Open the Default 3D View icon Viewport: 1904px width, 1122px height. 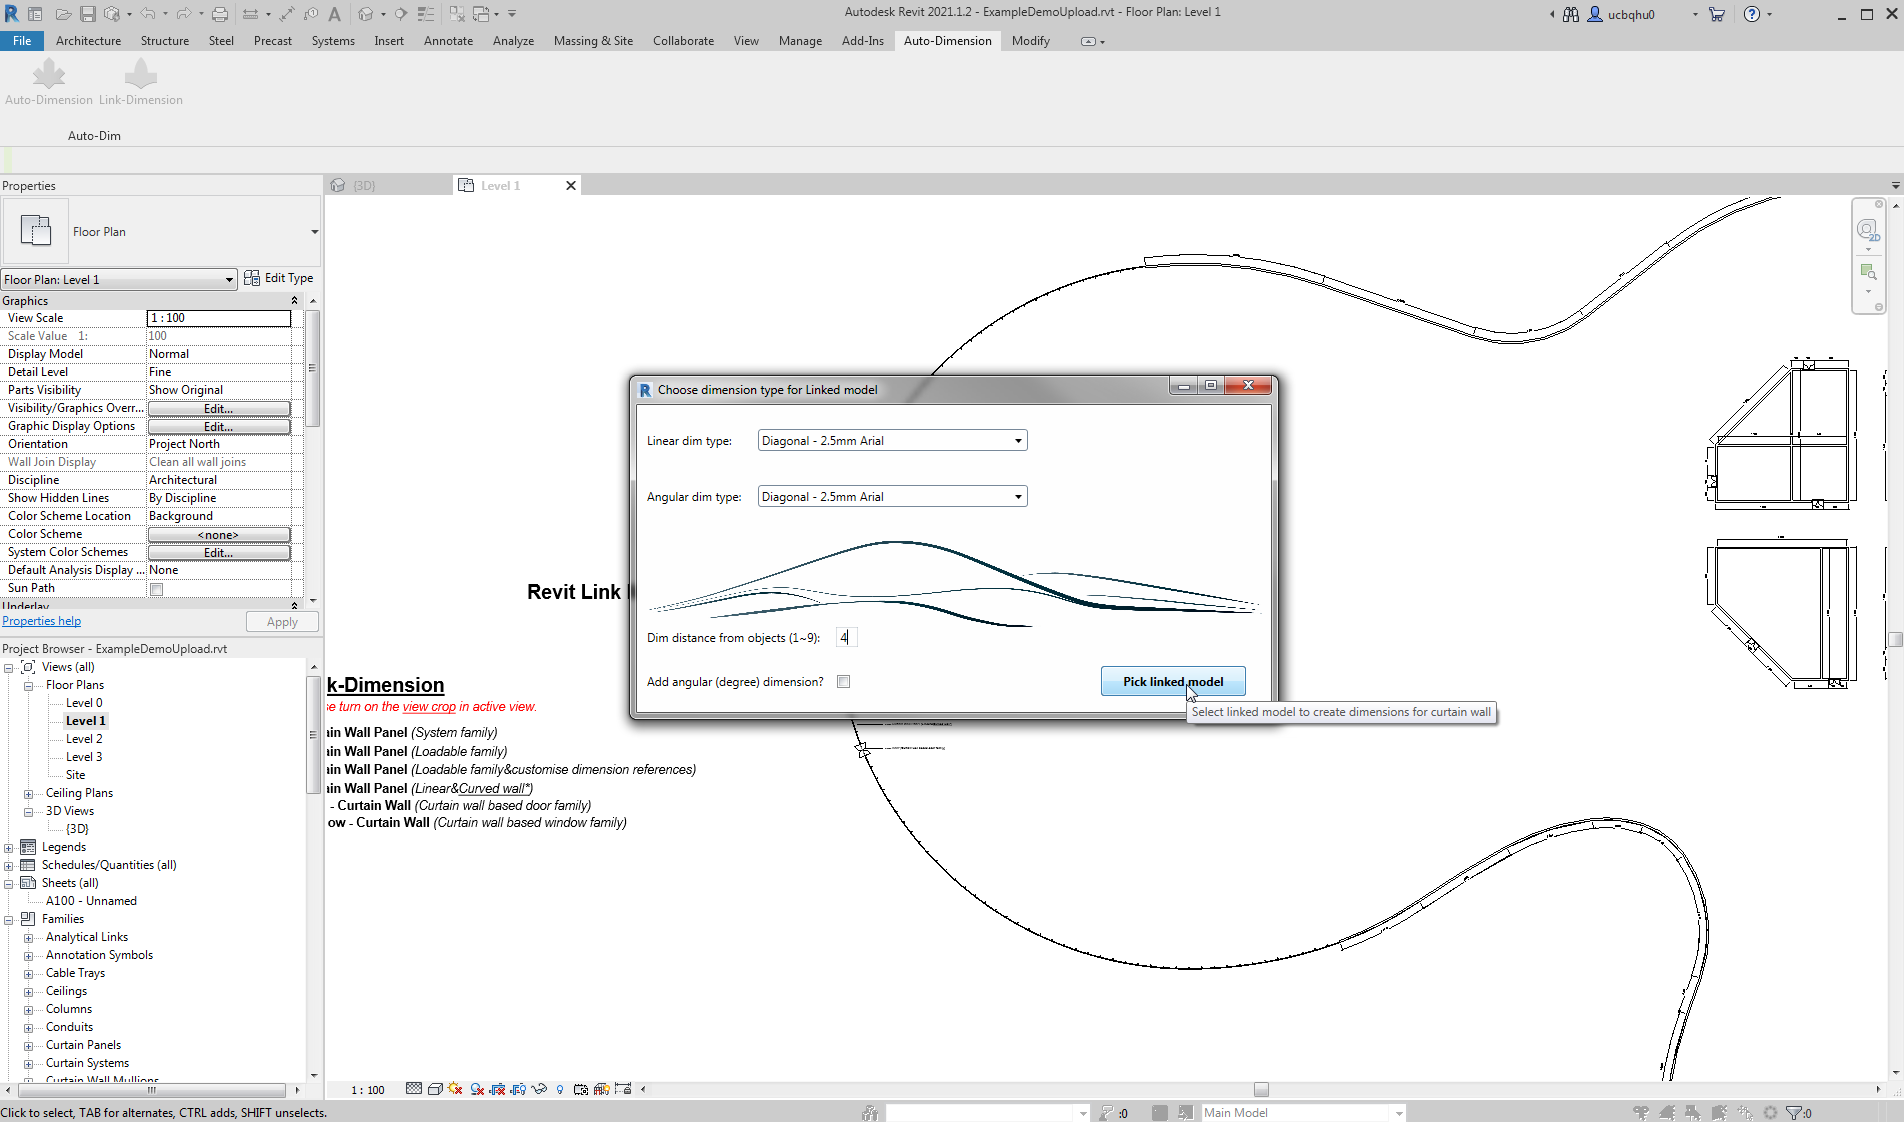pyautogui.click(x=366, y=14)
